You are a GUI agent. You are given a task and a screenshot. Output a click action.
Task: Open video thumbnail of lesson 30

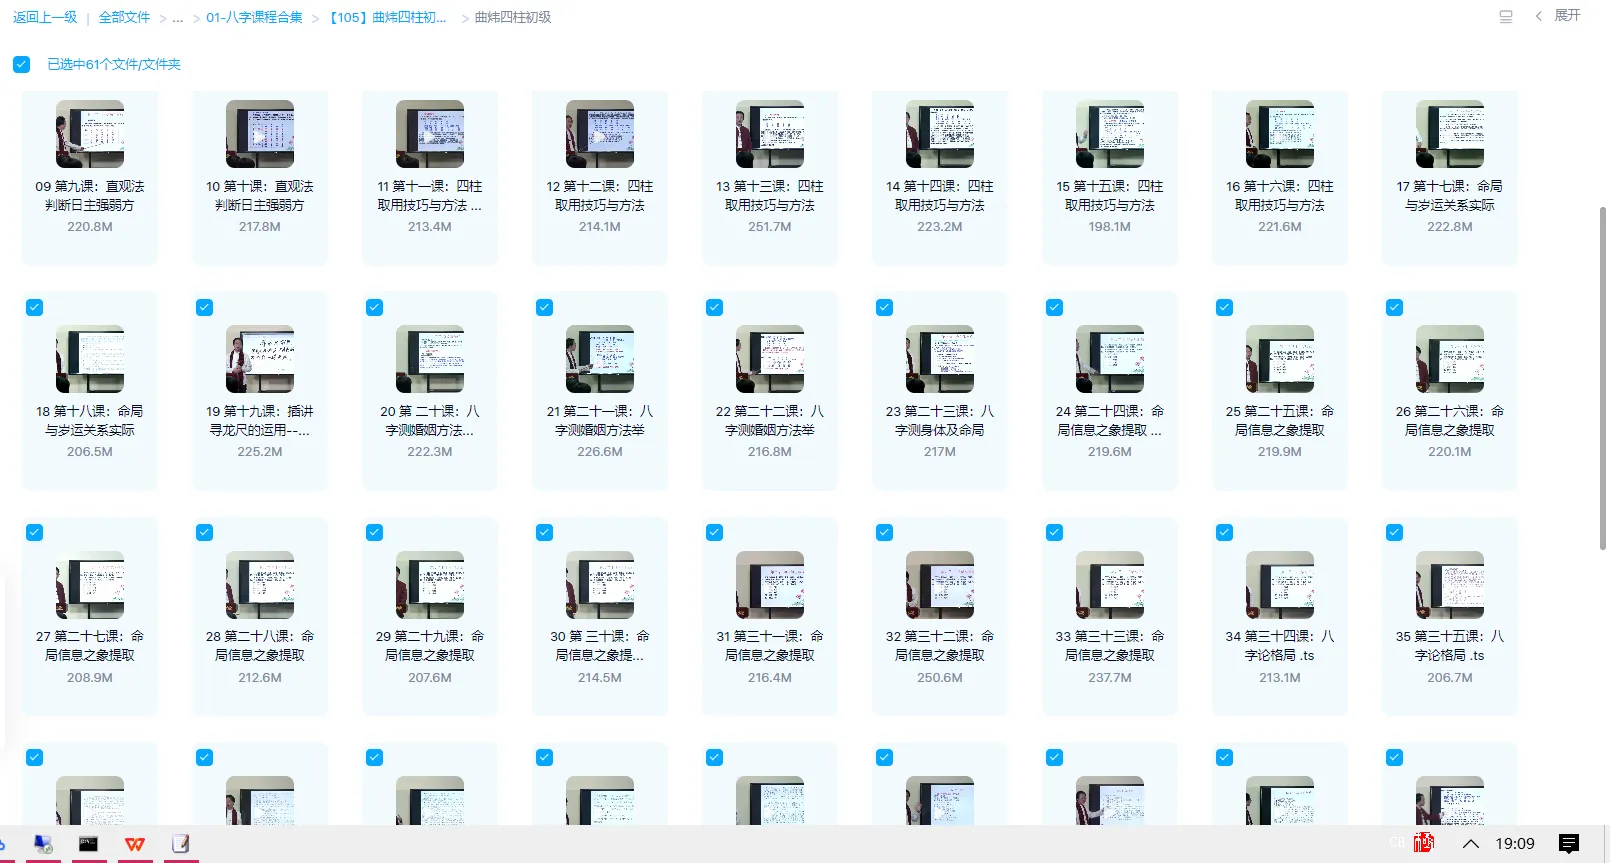pos(600,585)
